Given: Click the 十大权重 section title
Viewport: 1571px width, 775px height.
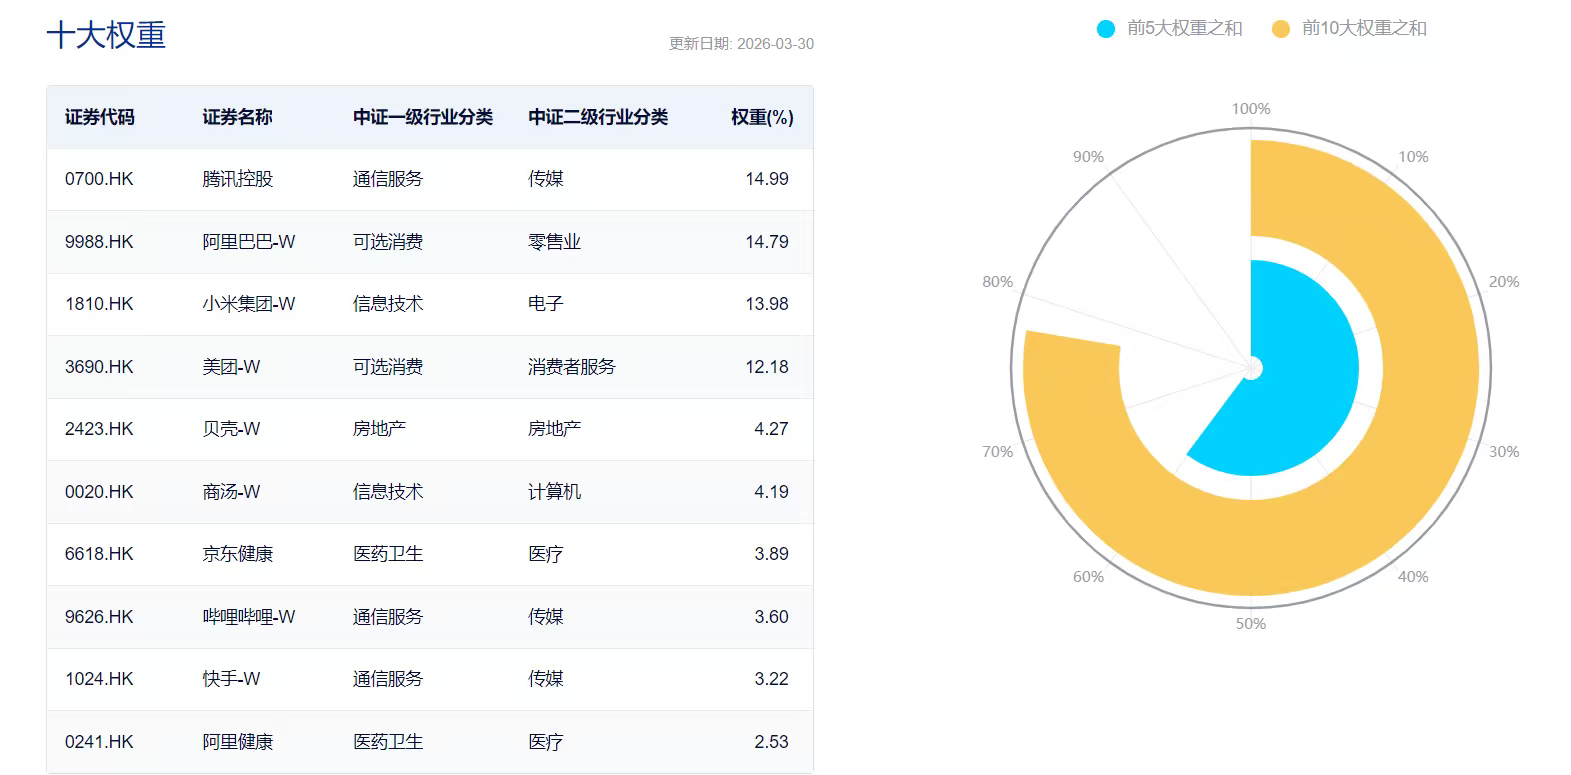Looking at the screenshot, I should point(106,35).
